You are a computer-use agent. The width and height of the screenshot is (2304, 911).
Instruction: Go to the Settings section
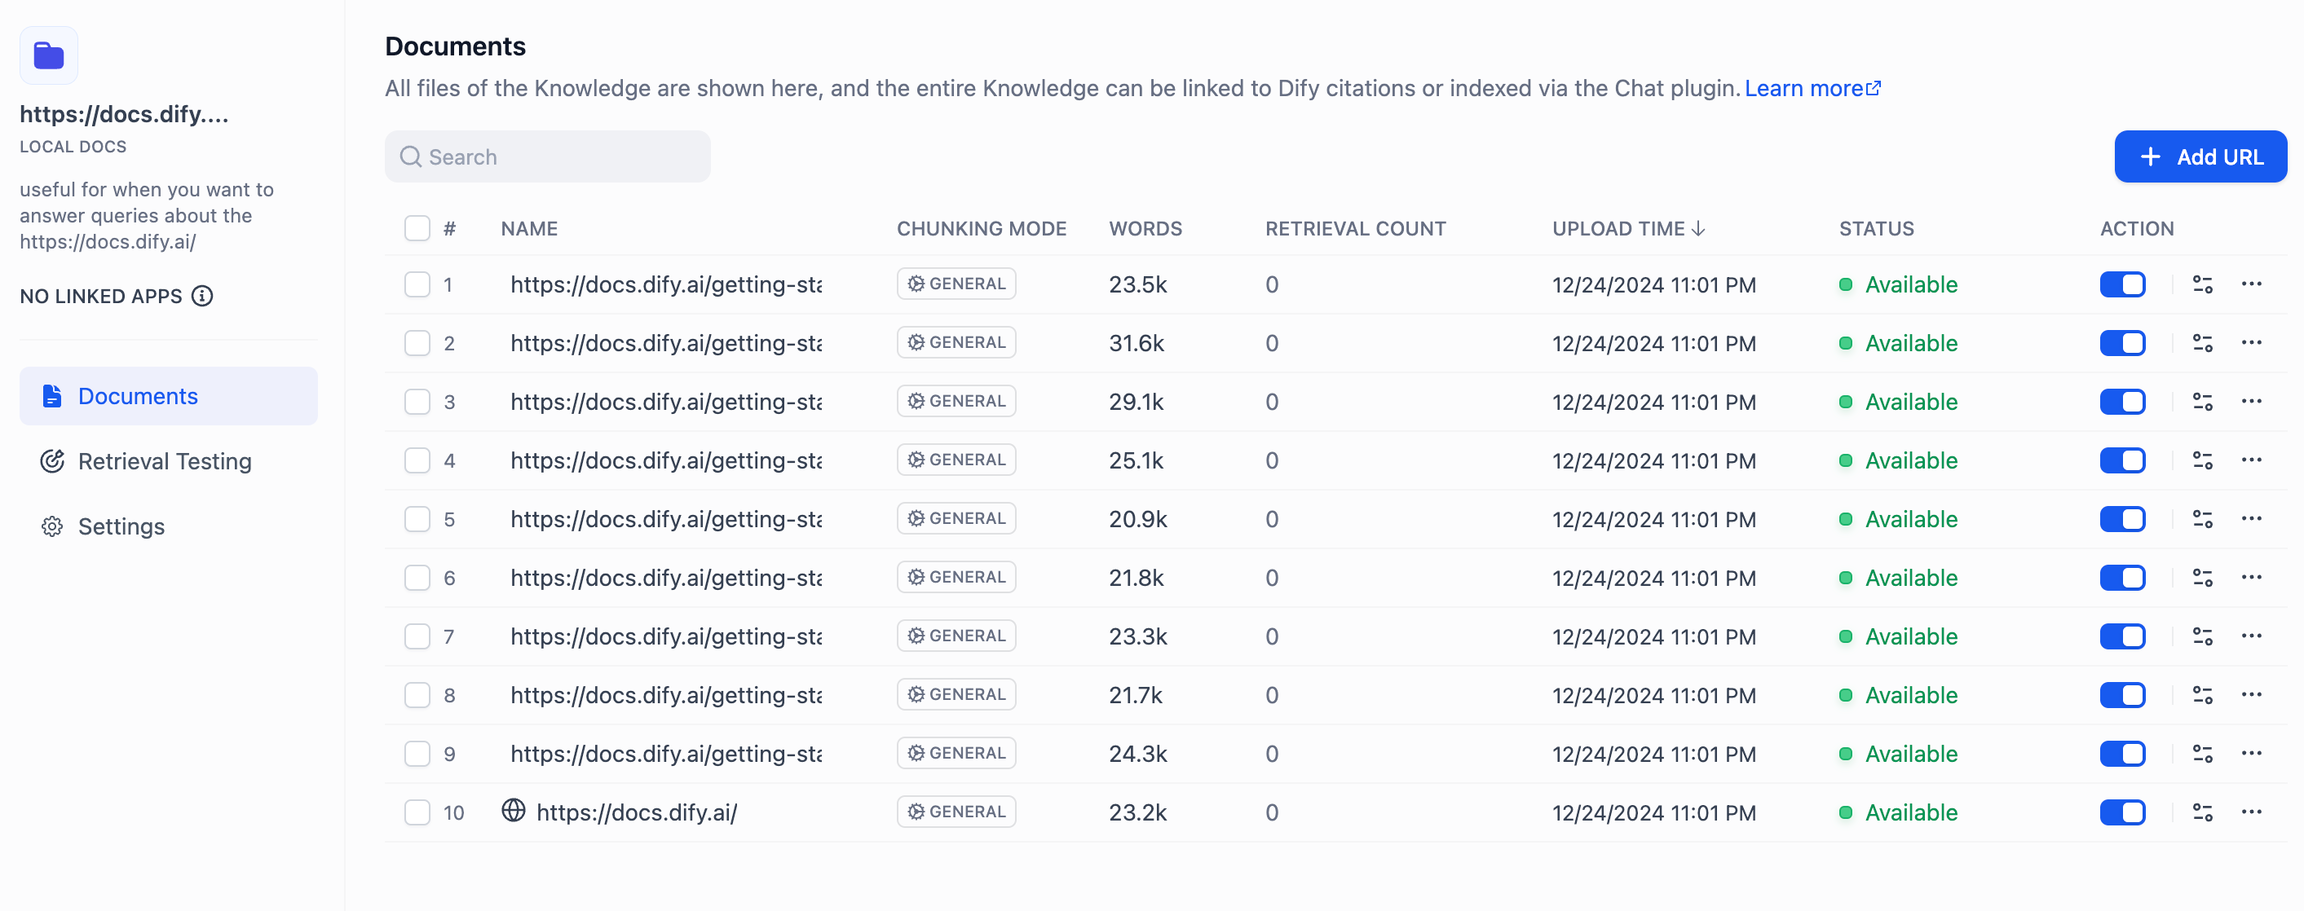[121, 526]
